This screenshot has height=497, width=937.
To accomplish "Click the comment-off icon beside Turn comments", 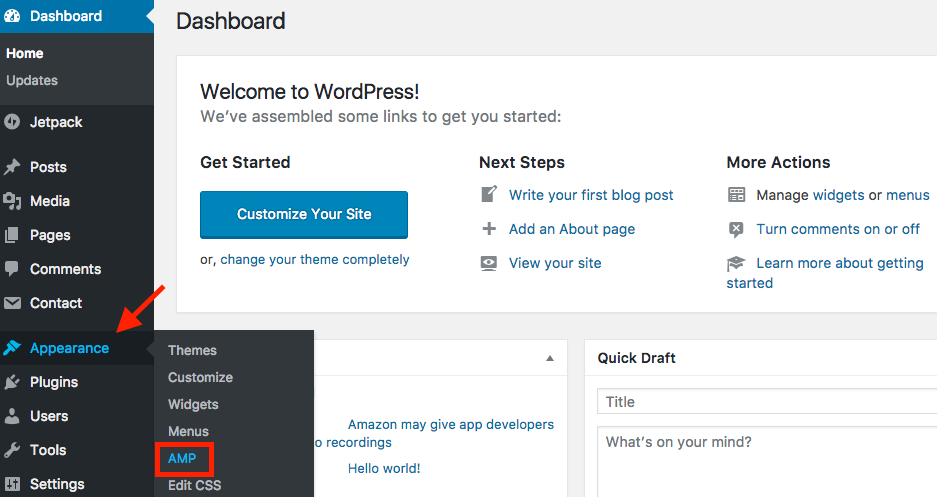I will 736,229.
